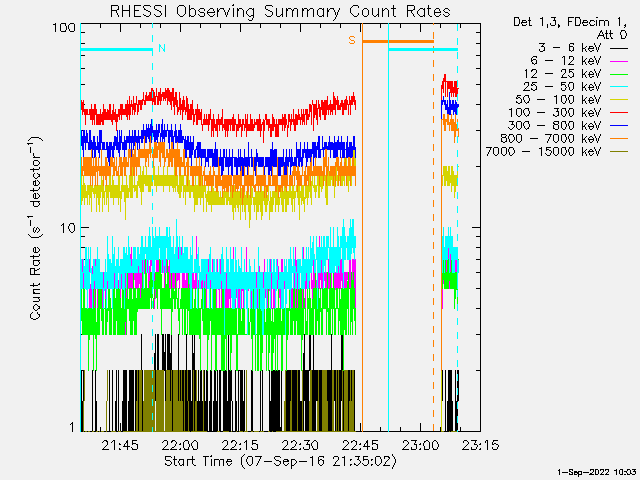Select the 6 - 12 keV legend label
The height and width of the screenshot is (480, 640).
coord(566,61)
